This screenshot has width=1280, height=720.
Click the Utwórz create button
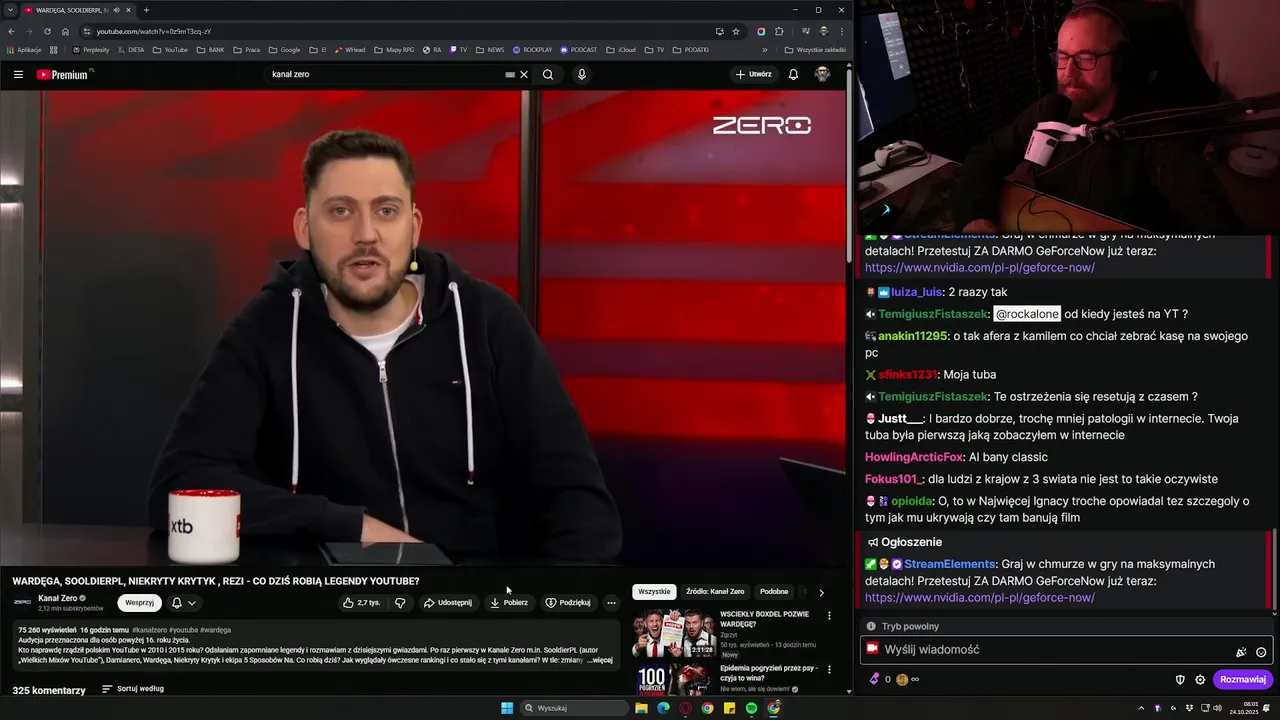754,74
